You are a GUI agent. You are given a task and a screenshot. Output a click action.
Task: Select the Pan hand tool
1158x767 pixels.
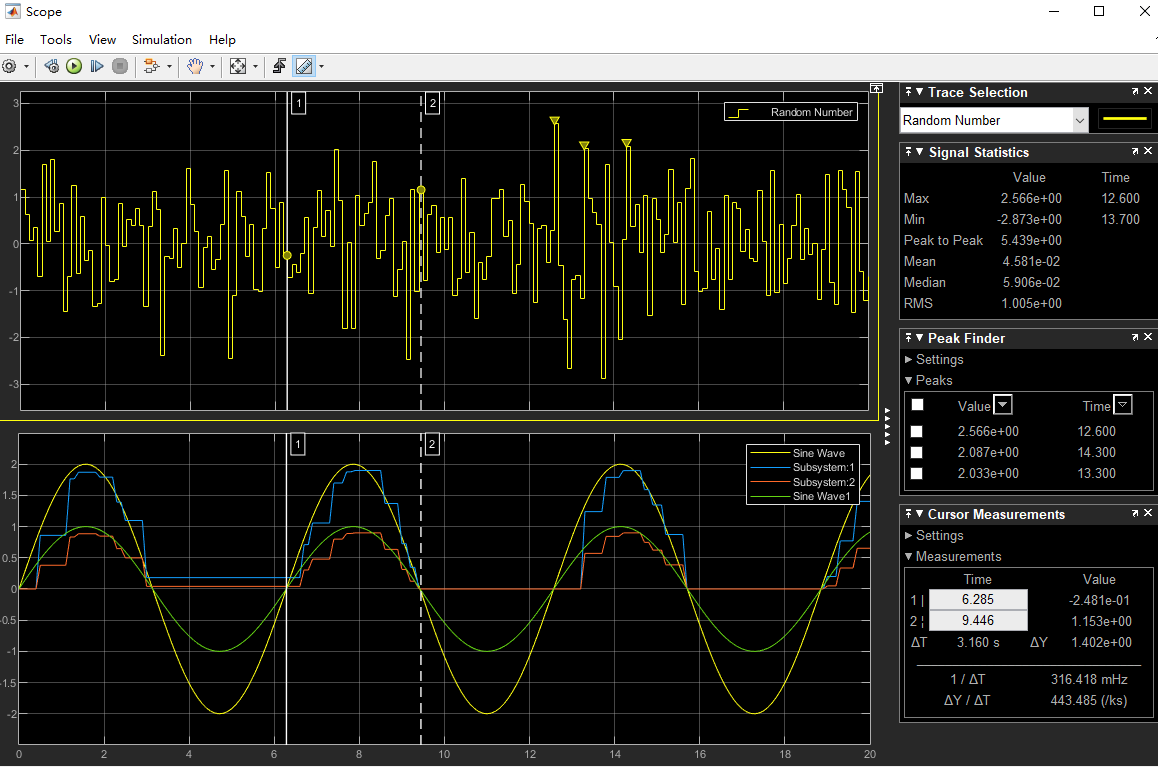[196, 67]
